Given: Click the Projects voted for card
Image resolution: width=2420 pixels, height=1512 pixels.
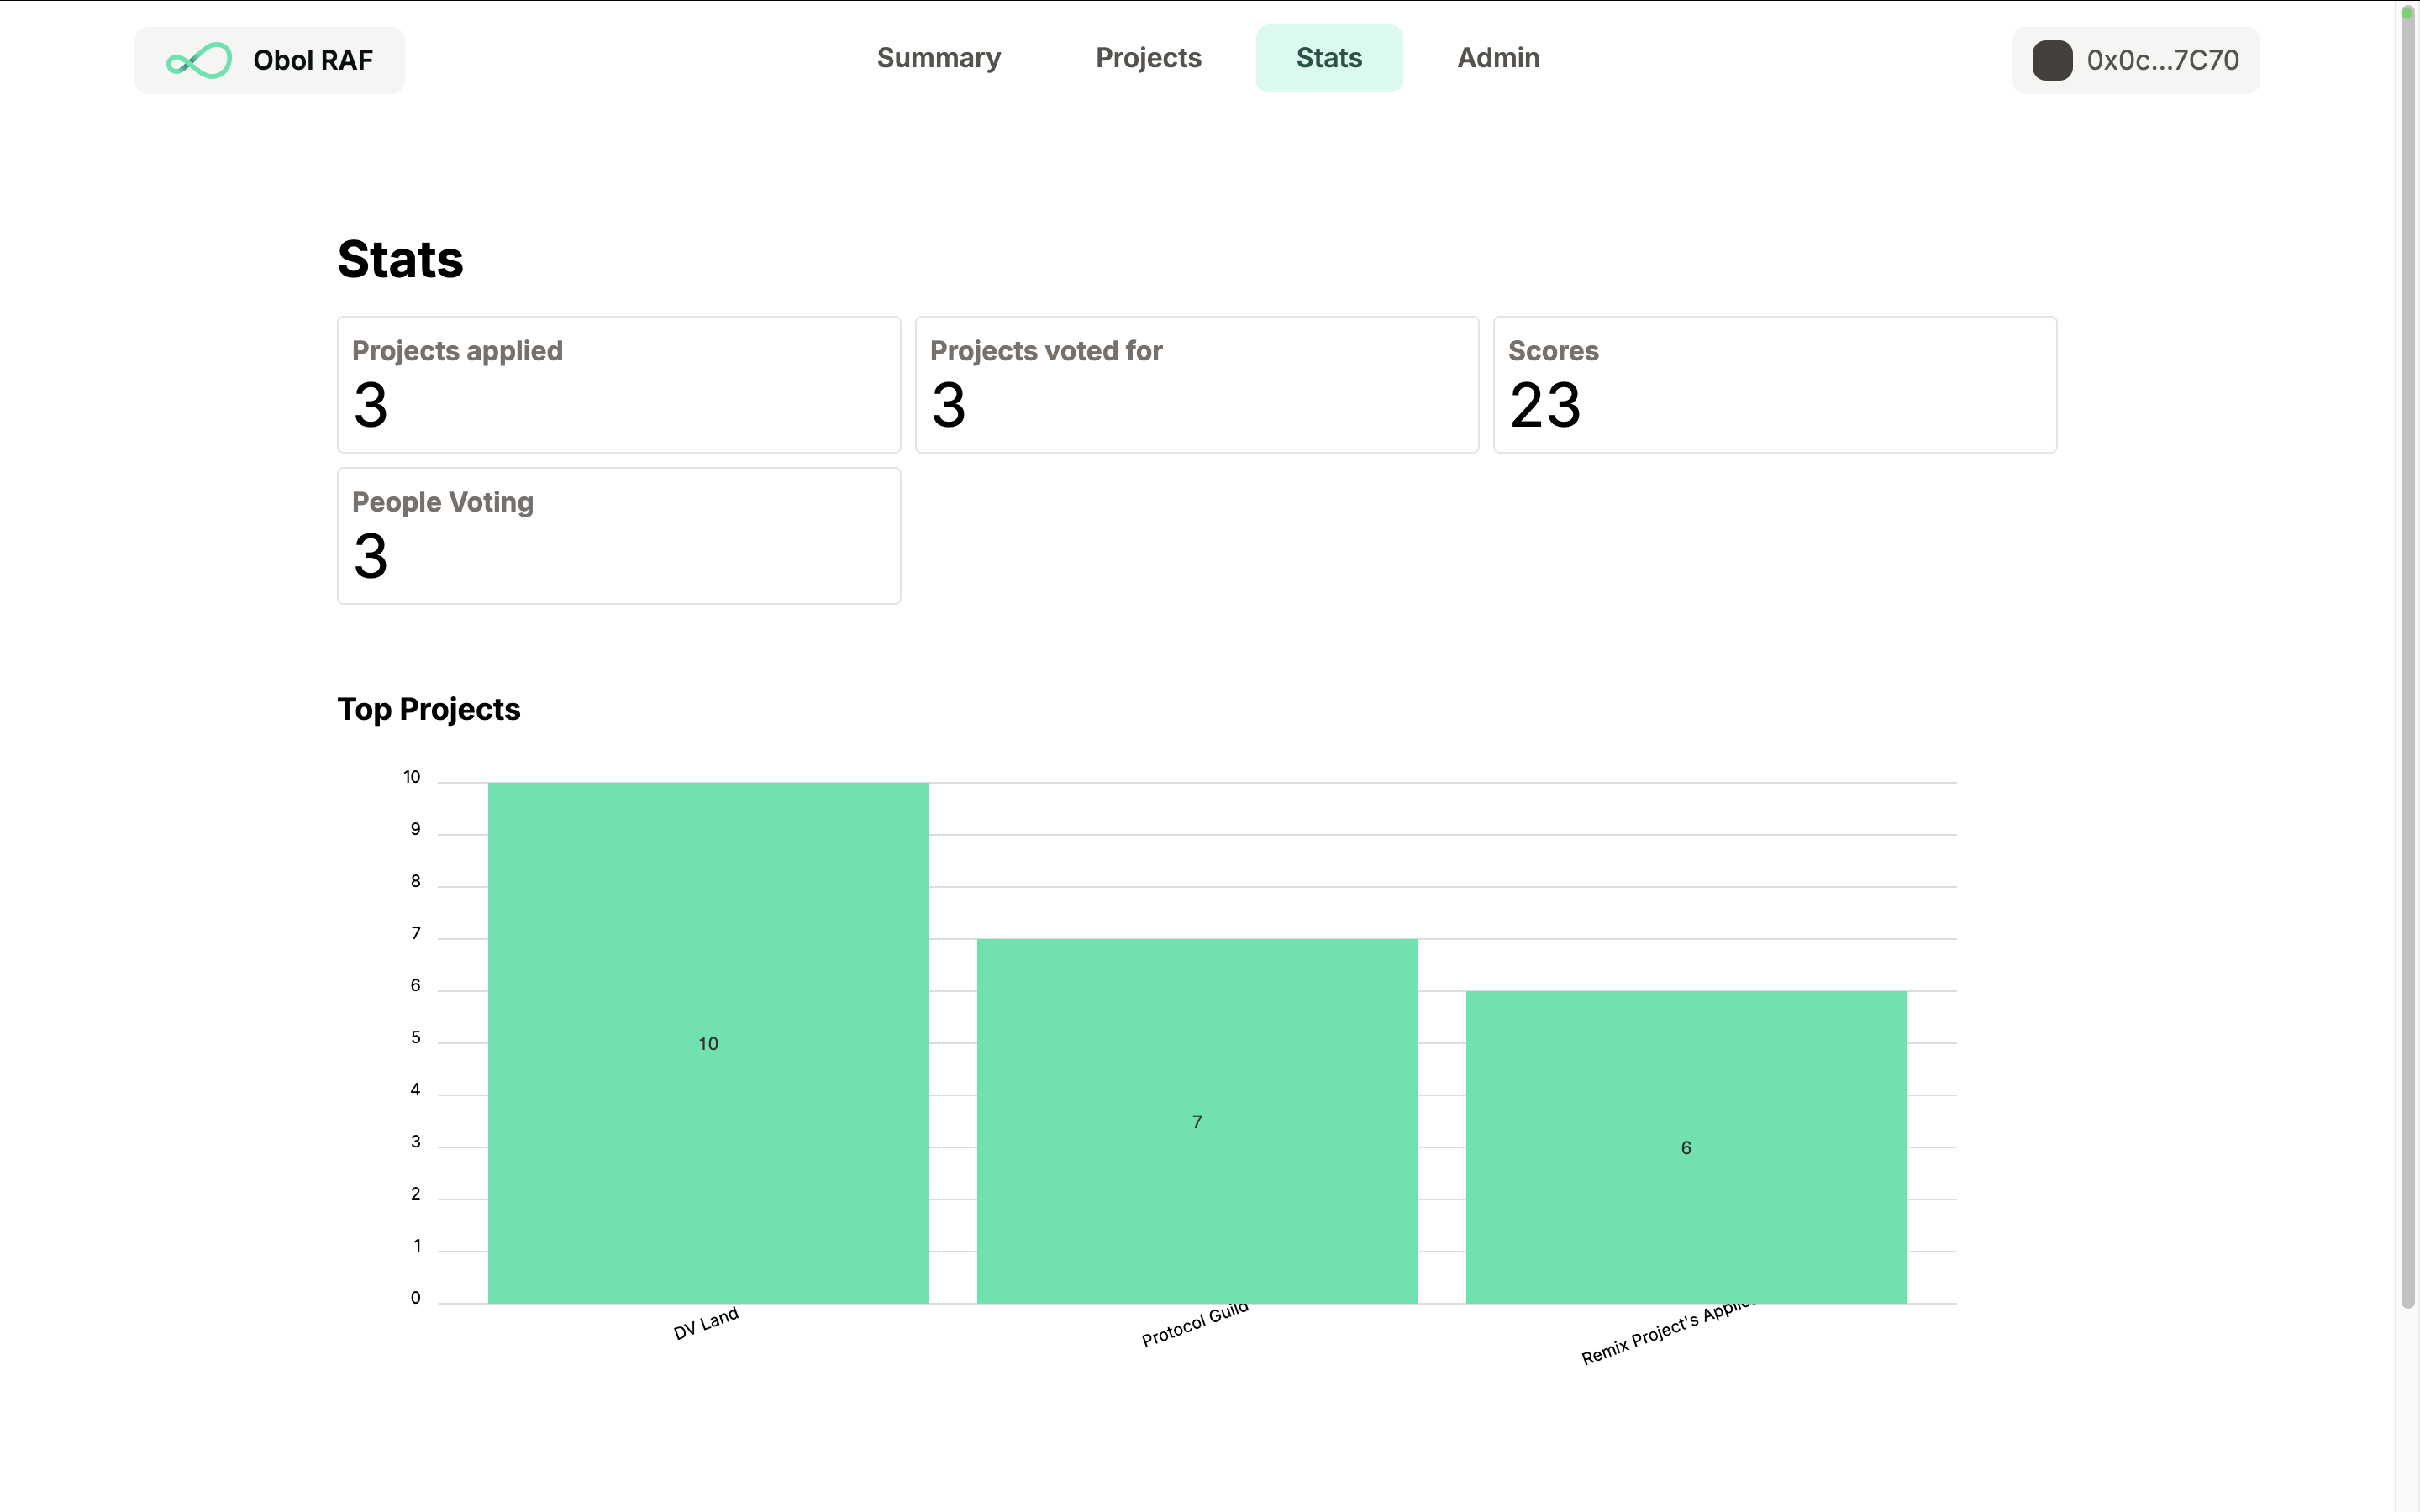Looking at the screenshot, I should point(1196,385).
